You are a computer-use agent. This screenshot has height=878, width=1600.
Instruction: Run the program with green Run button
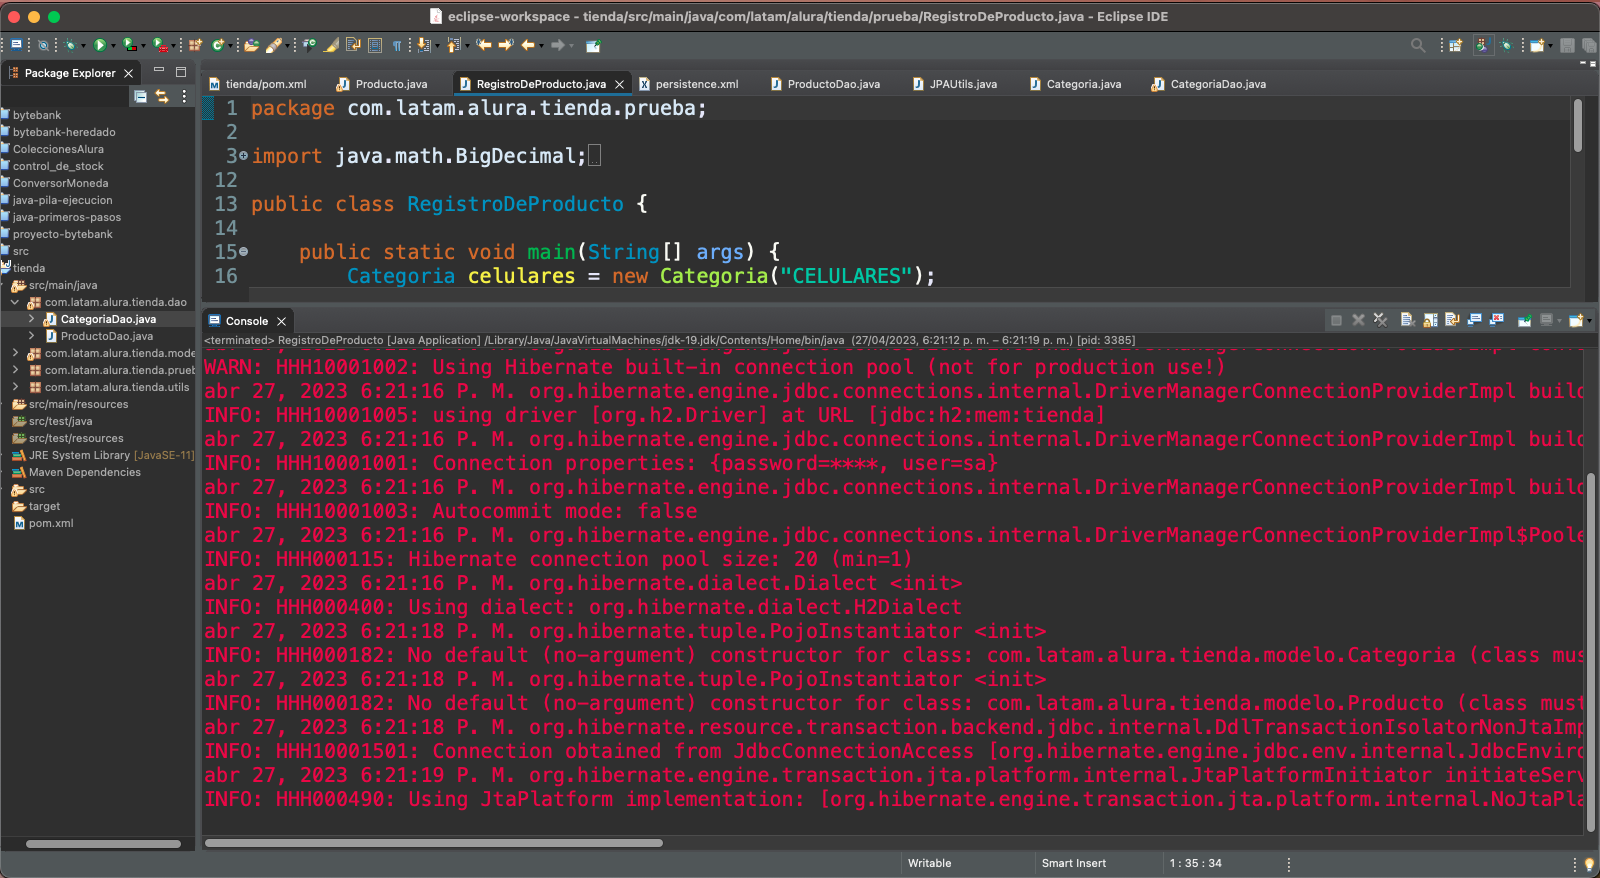coord(100,45)
